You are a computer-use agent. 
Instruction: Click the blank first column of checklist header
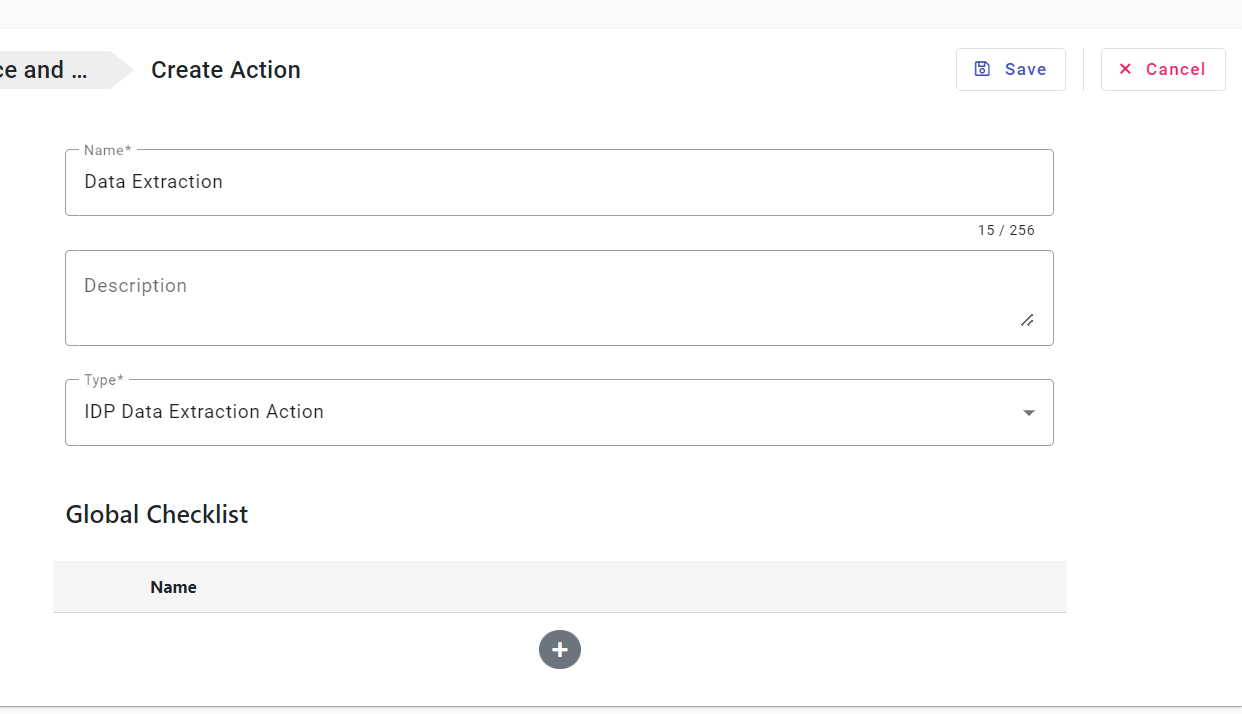tap(95, 587)
